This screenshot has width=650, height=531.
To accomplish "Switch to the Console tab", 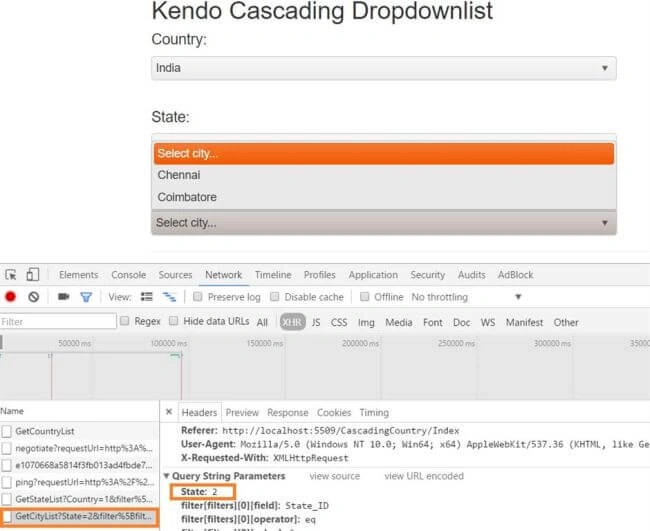I will click(129, 275).
